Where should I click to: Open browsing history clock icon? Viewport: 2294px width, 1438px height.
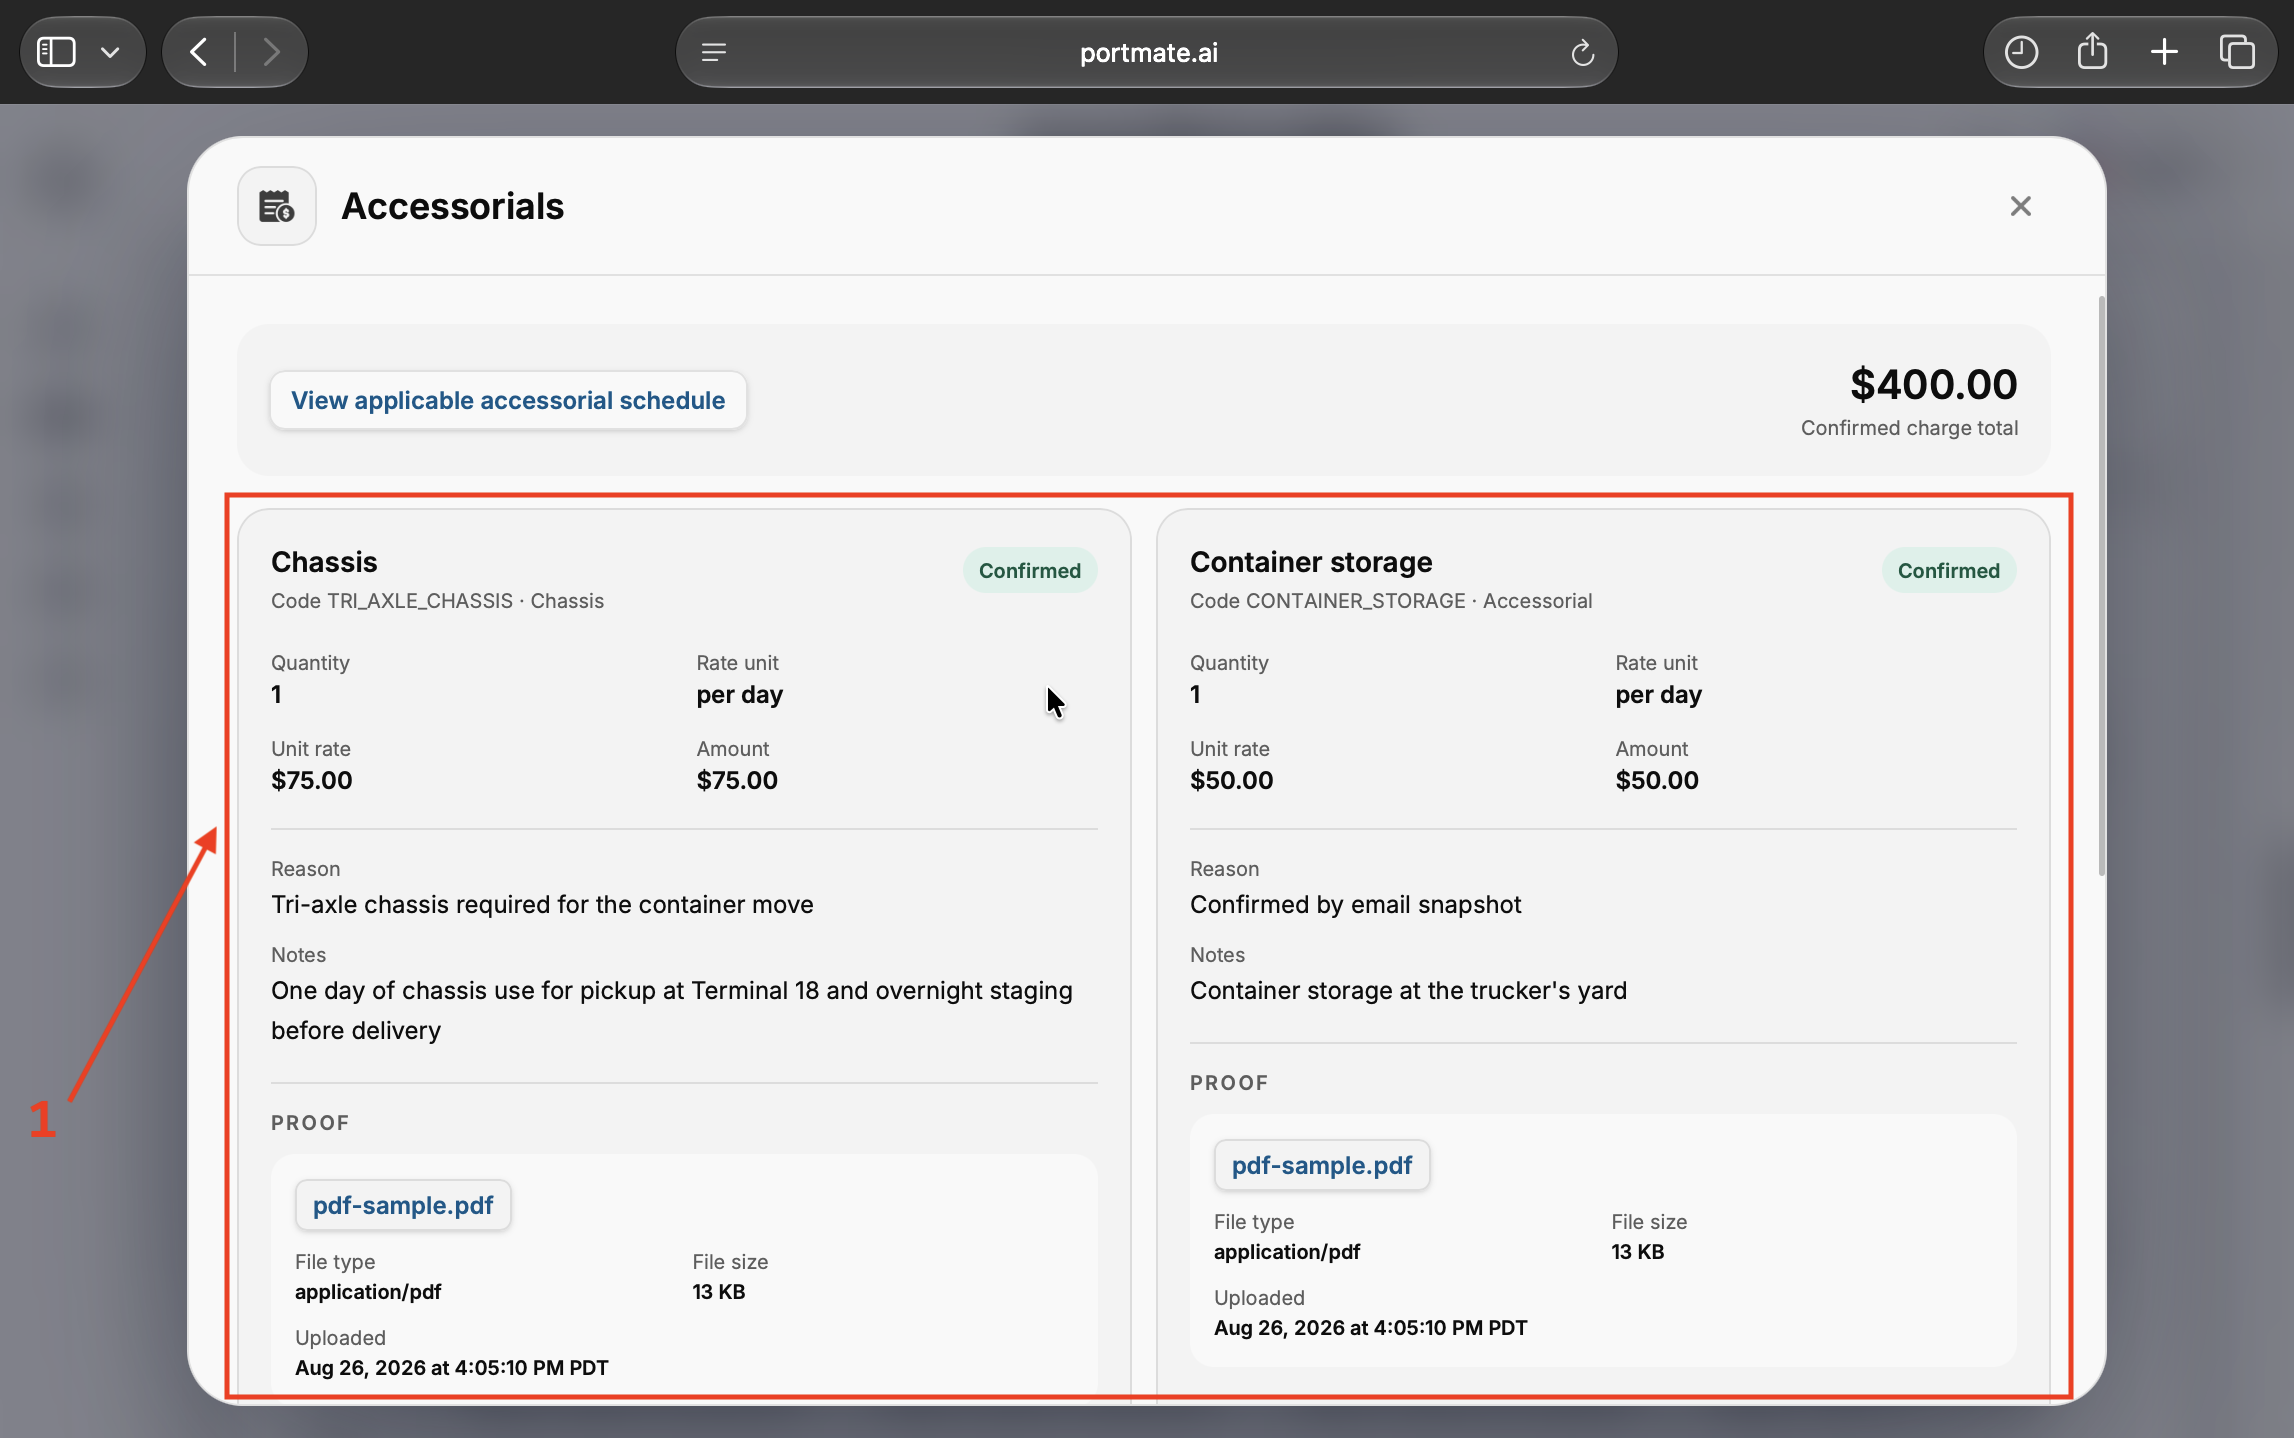2021,52
